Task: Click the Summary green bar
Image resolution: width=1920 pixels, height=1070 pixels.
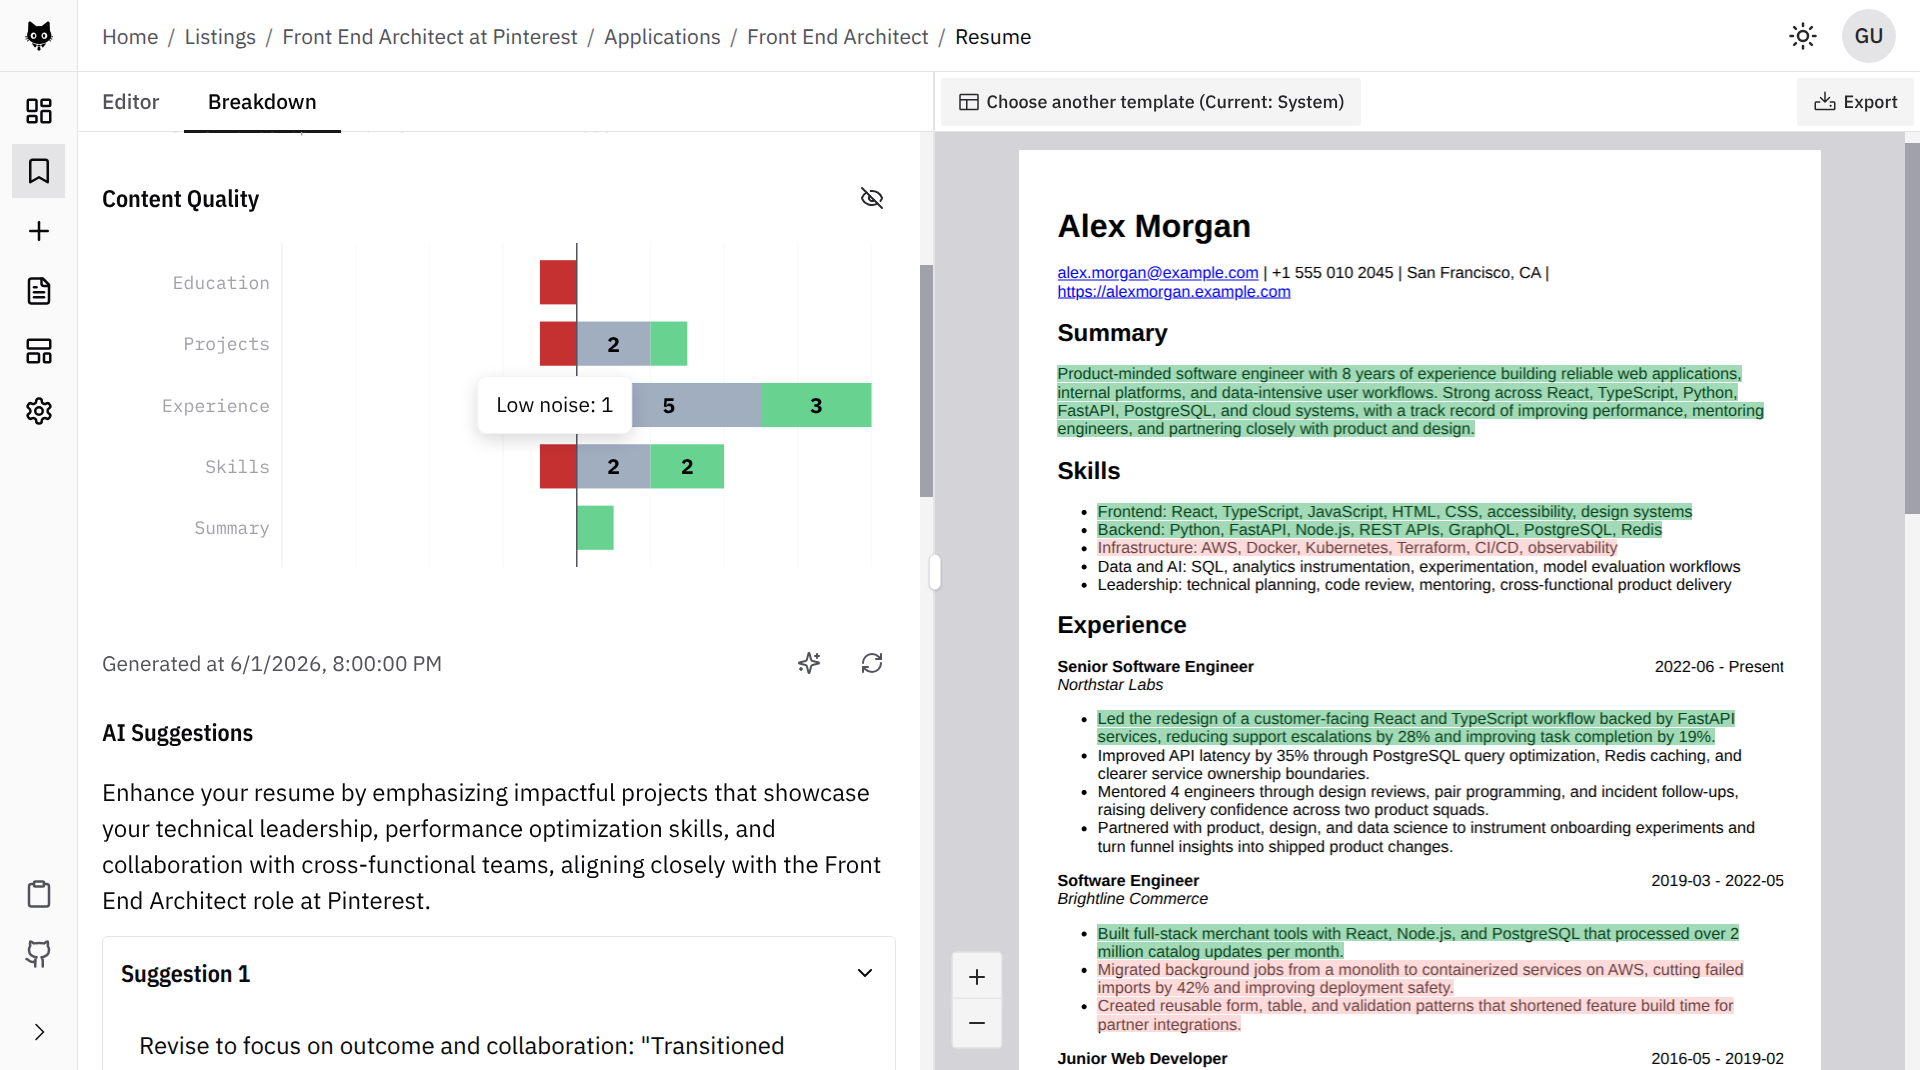Action: (595, 528)
